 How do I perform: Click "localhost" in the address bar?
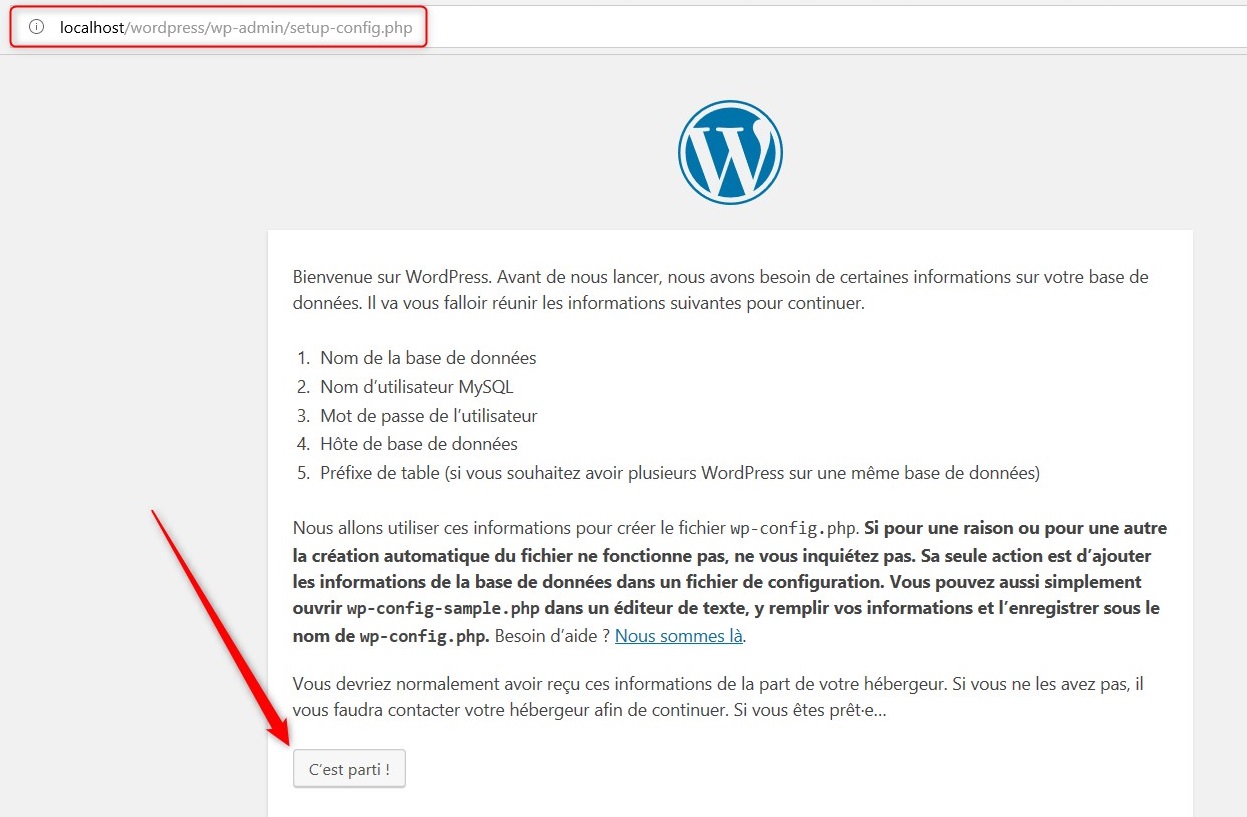click(90, 27)
